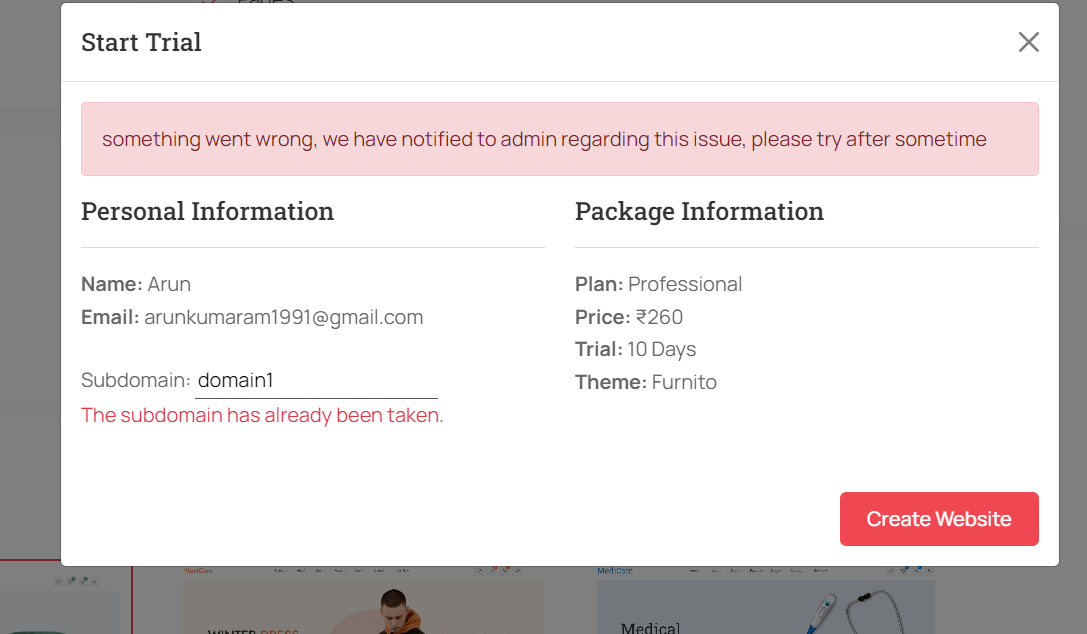Screen dimensions: 1087x634
Task: Click the Create Website button
Action: tap(939, 519)
